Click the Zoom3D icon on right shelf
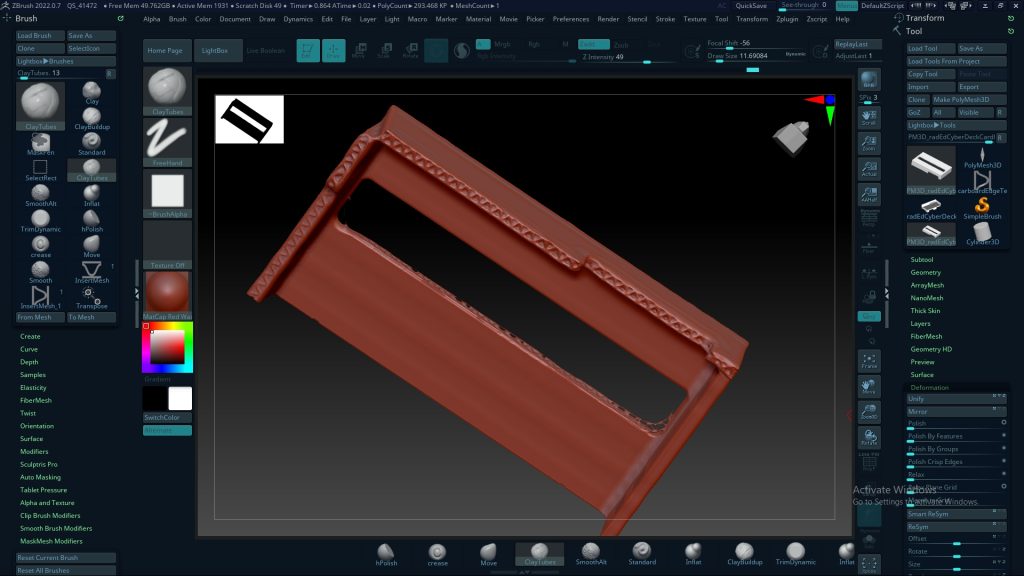 pos(869,411)
